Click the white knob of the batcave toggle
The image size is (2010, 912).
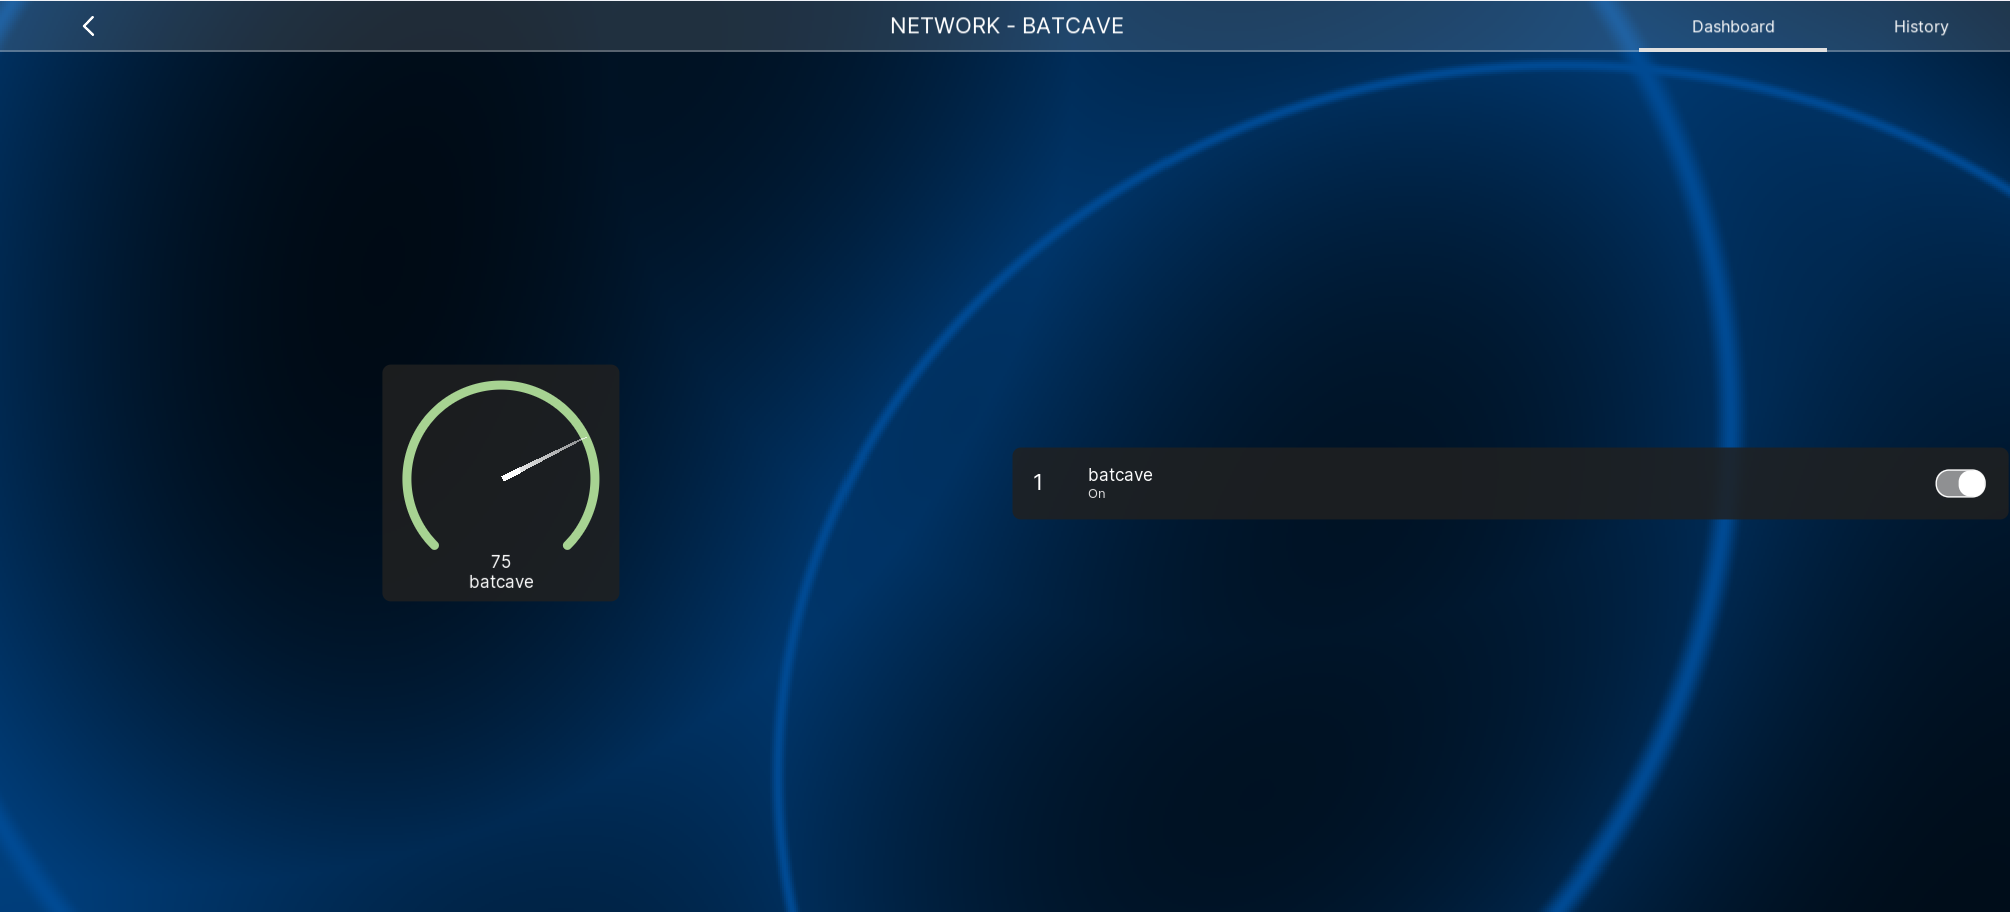[1971, 484]
